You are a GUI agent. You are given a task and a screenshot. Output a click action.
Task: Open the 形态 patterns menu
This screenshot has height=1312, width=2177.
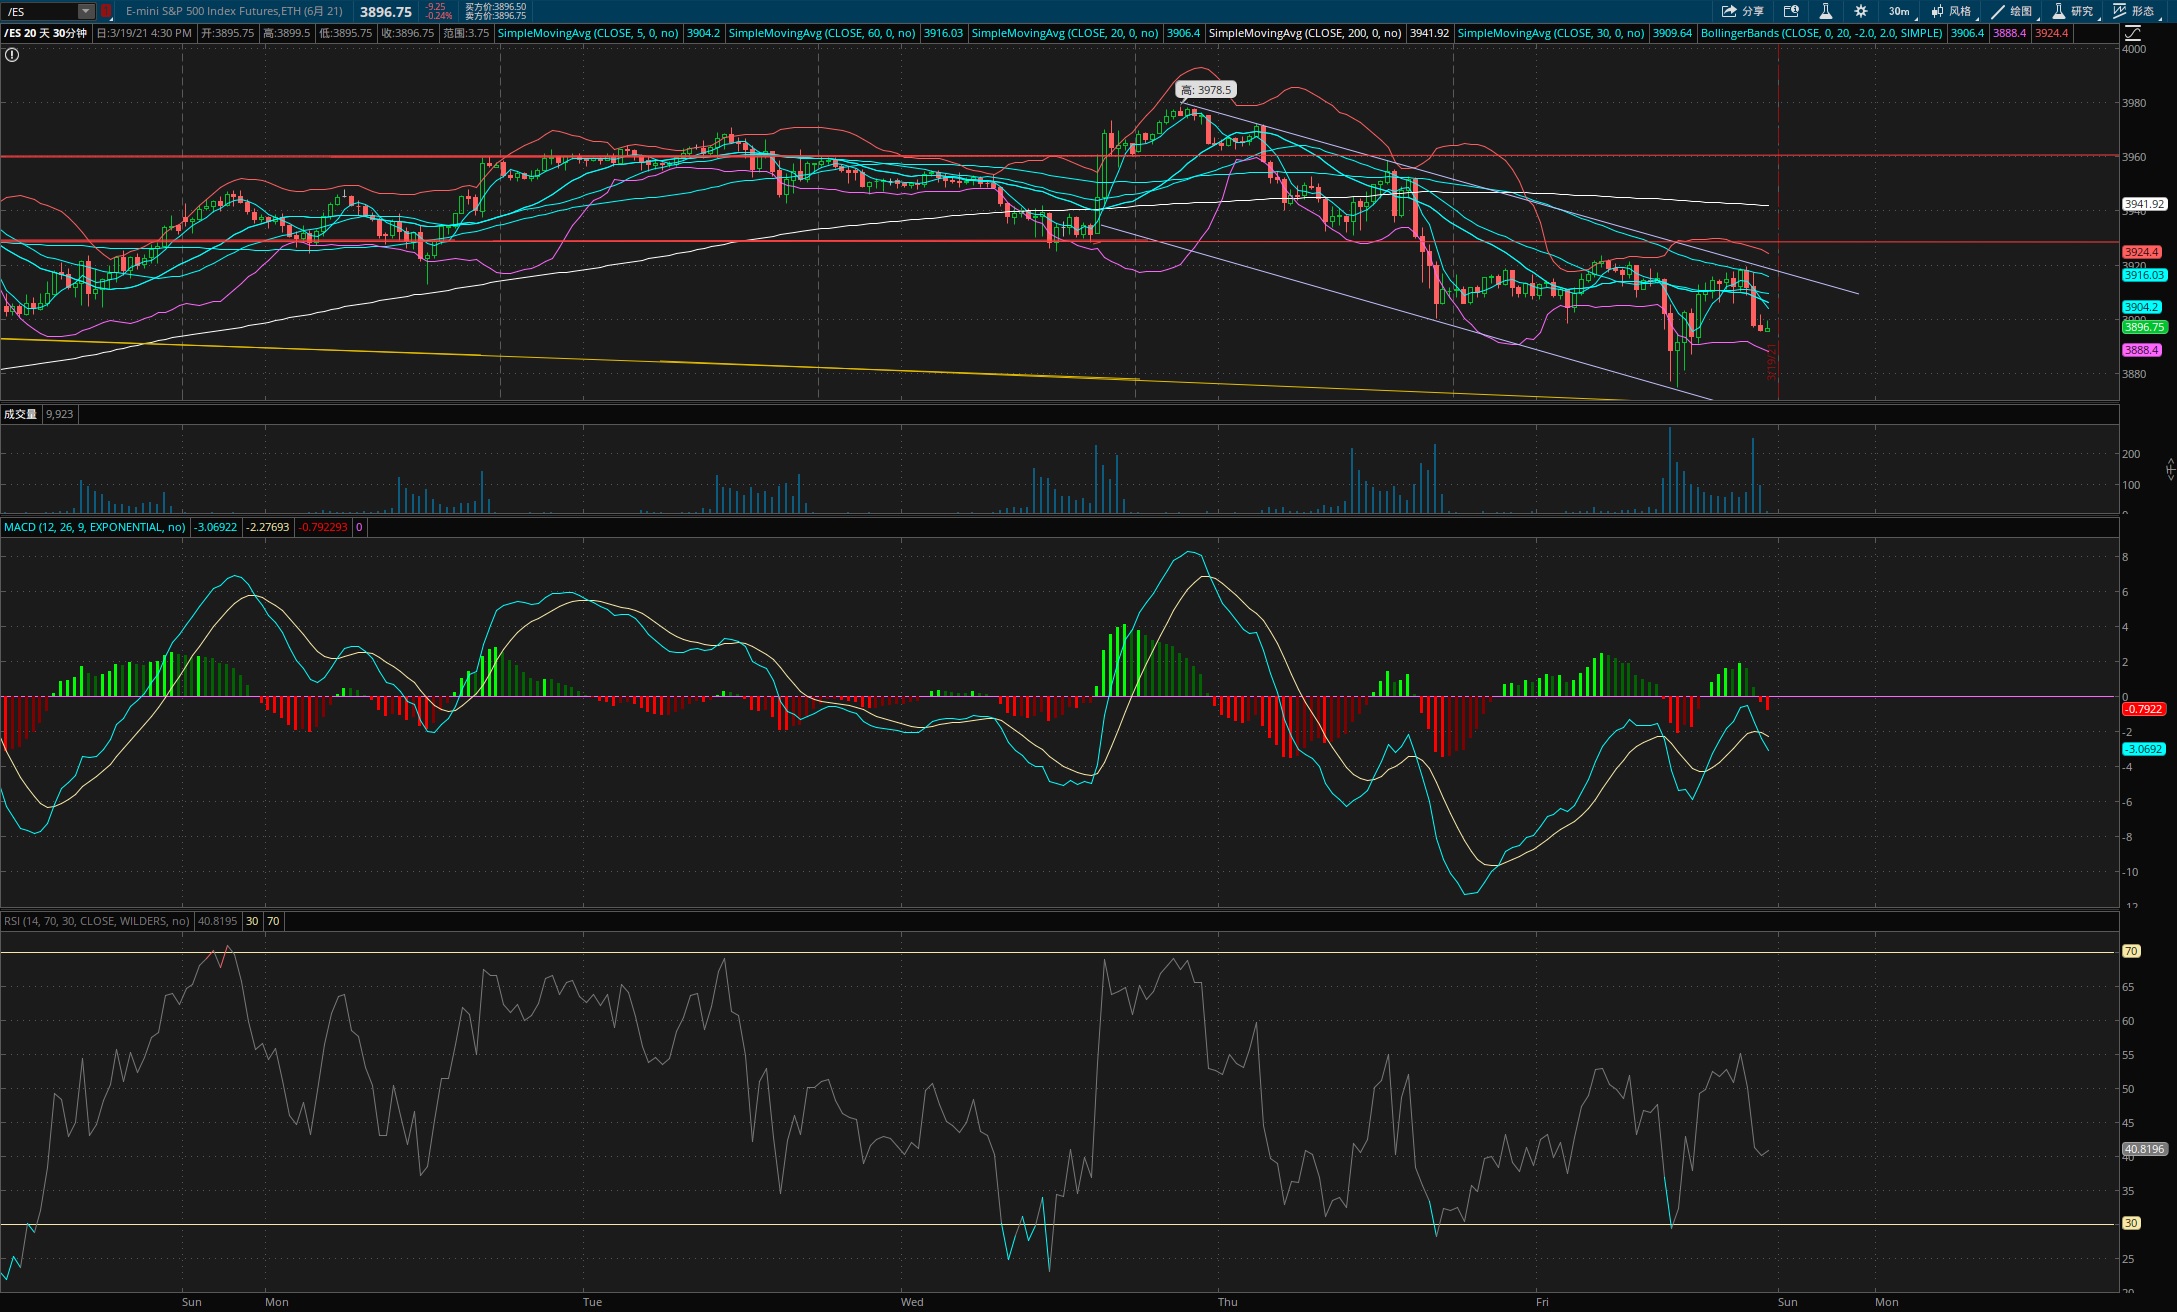coord(2134,11)
